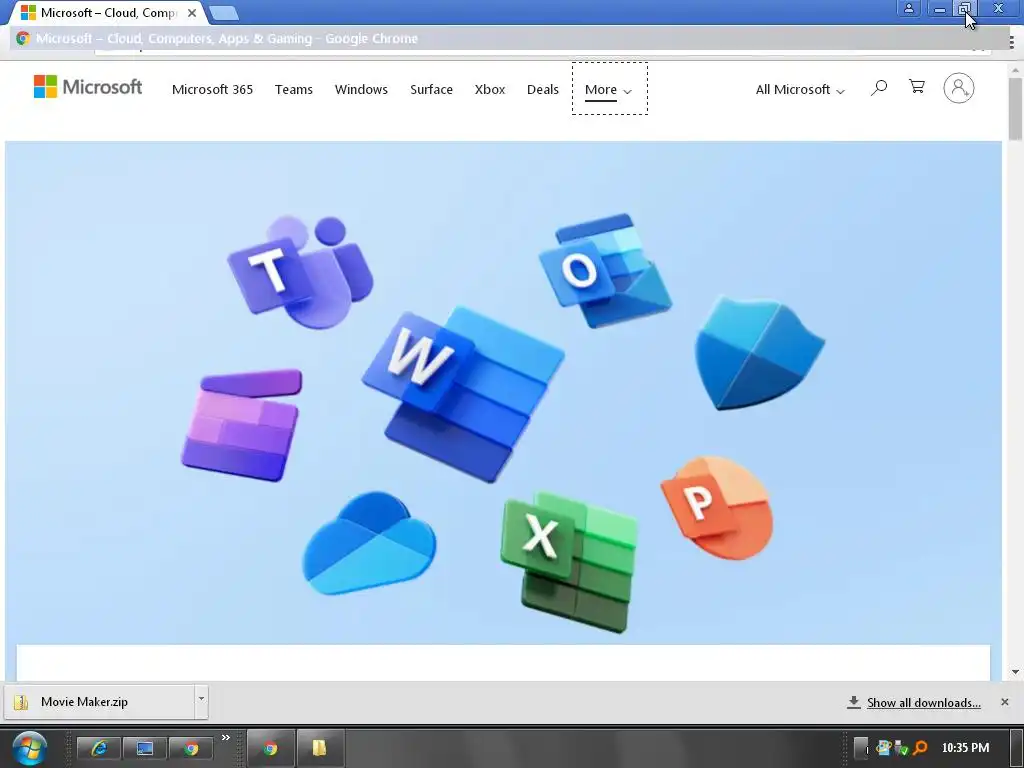Close the downloads bar
The height and width of the screenshot is (768, 1024).
1004,702
